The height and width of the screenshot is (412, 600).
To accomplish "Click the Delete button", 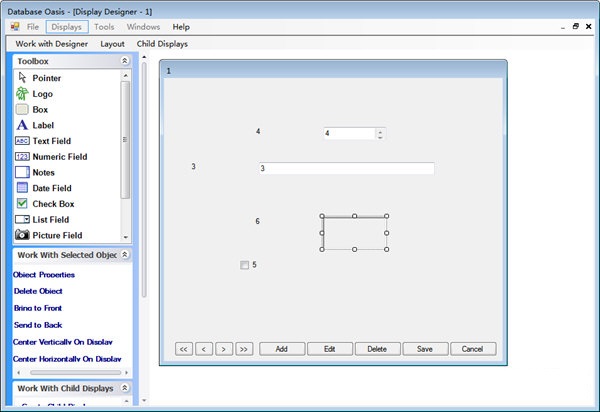I will pyautogui.click(x=378, y=349).
